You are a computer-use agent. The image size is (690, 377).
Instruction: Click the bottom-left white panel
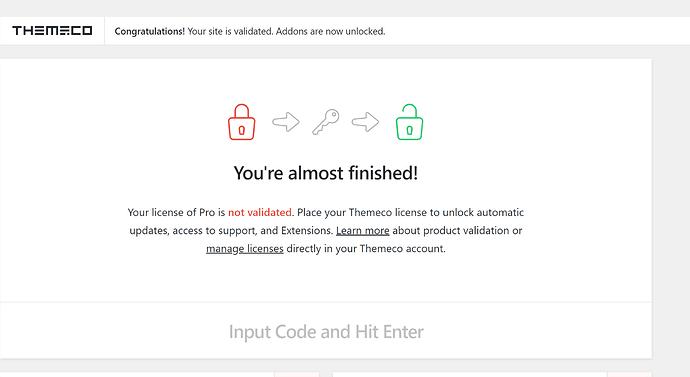(x=137, y=375)
